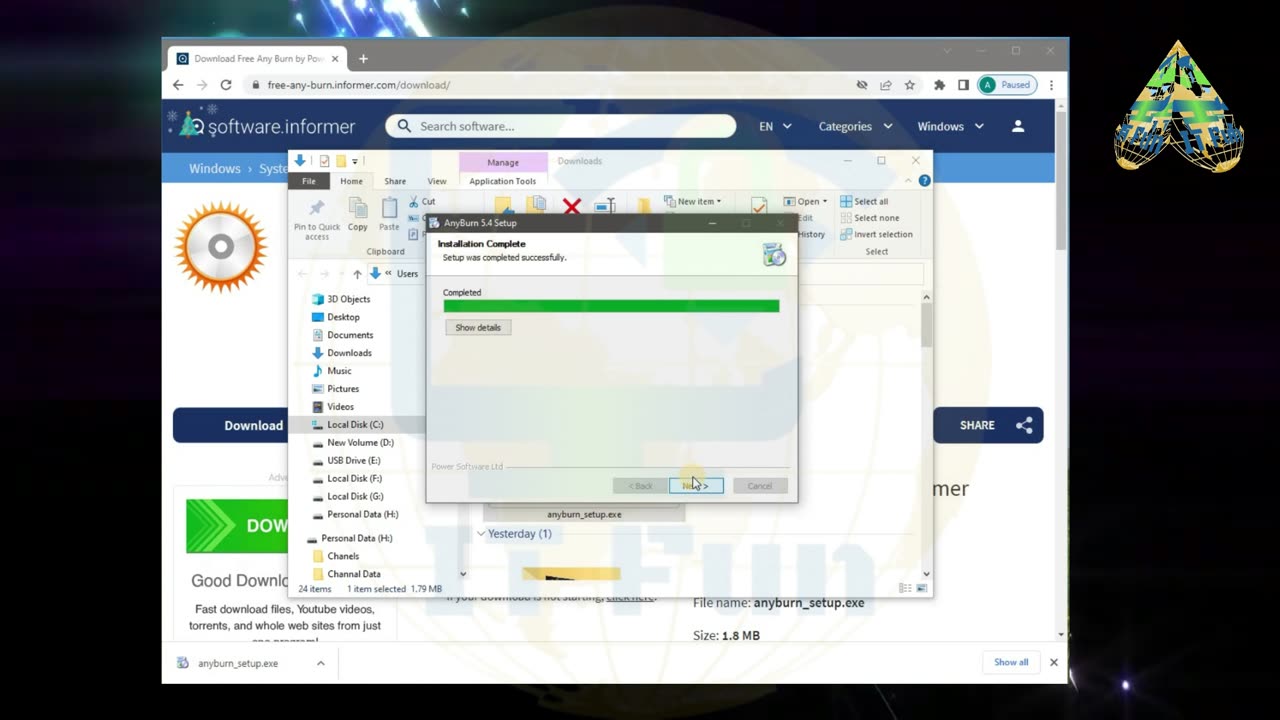Click the Up arrow in Explorer navigation
This screenshot has height=720, width=1280.
[x=357, y=274]
